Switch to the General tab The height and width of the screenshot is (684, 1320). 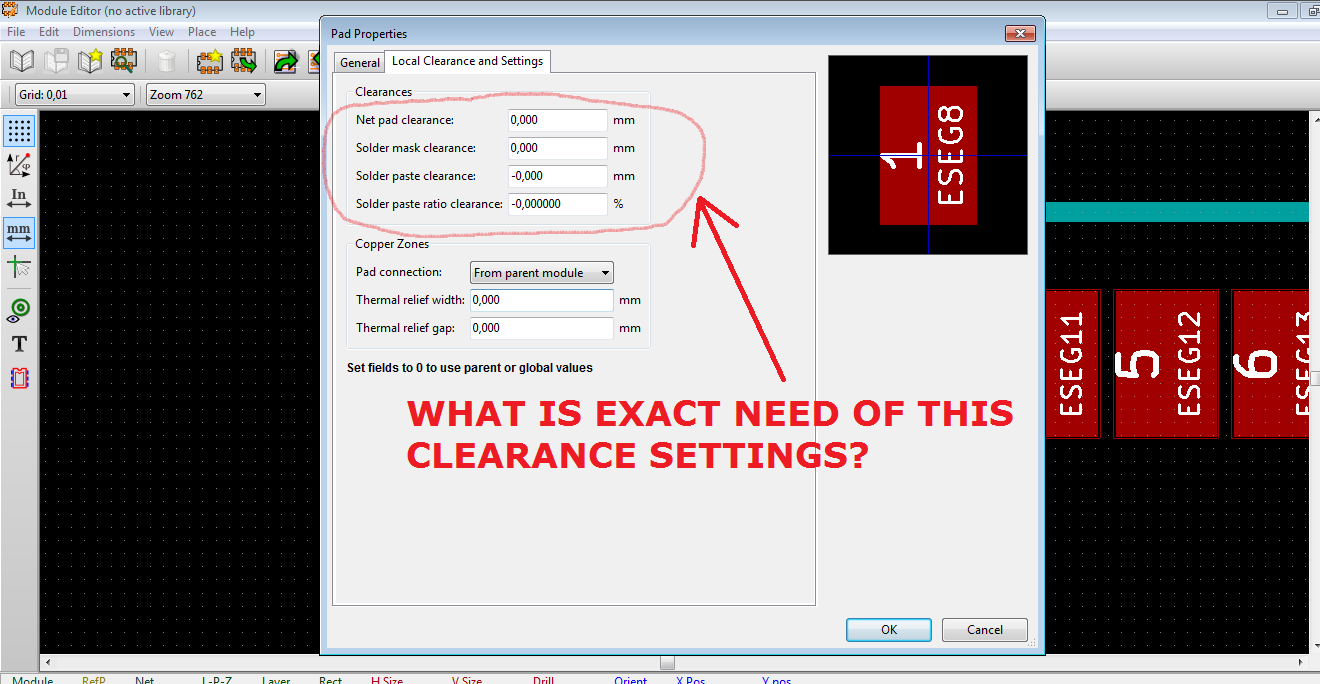point(358,61)
